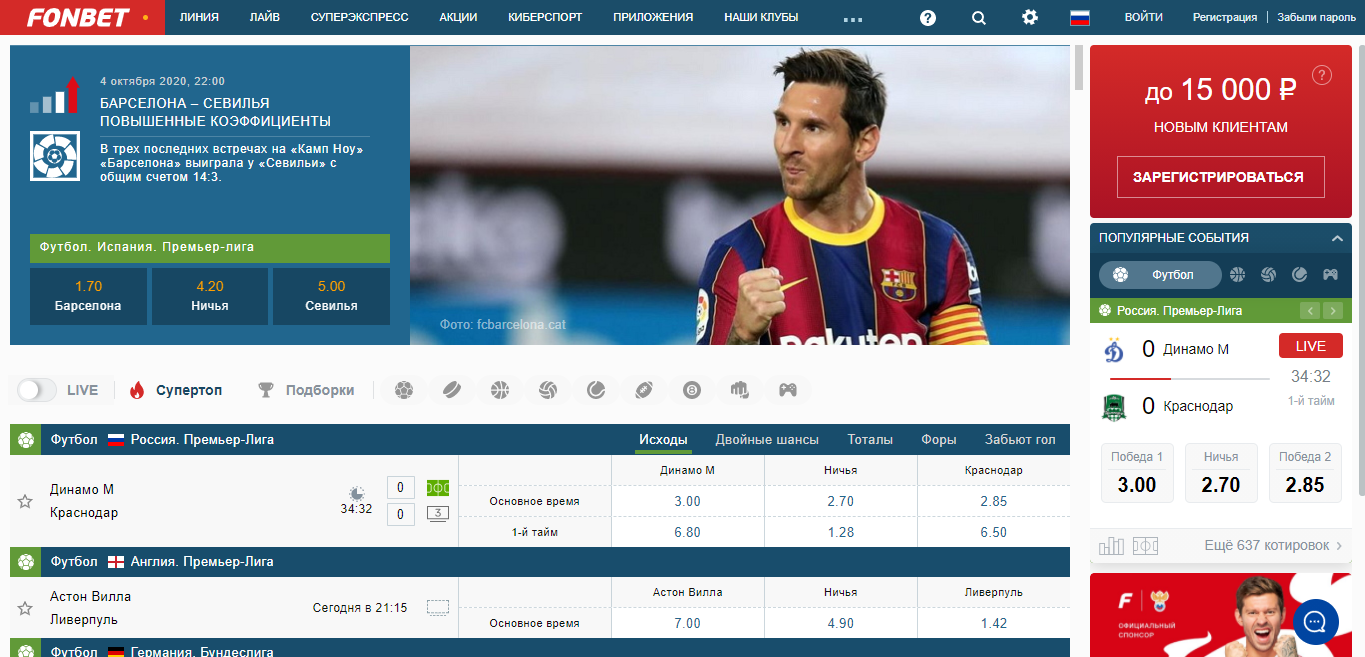The height and width of the screenshot is (657, 1365).
Task: Click the boxing fist icon filter
Action: pyautogui.click(x=740, y=390)
